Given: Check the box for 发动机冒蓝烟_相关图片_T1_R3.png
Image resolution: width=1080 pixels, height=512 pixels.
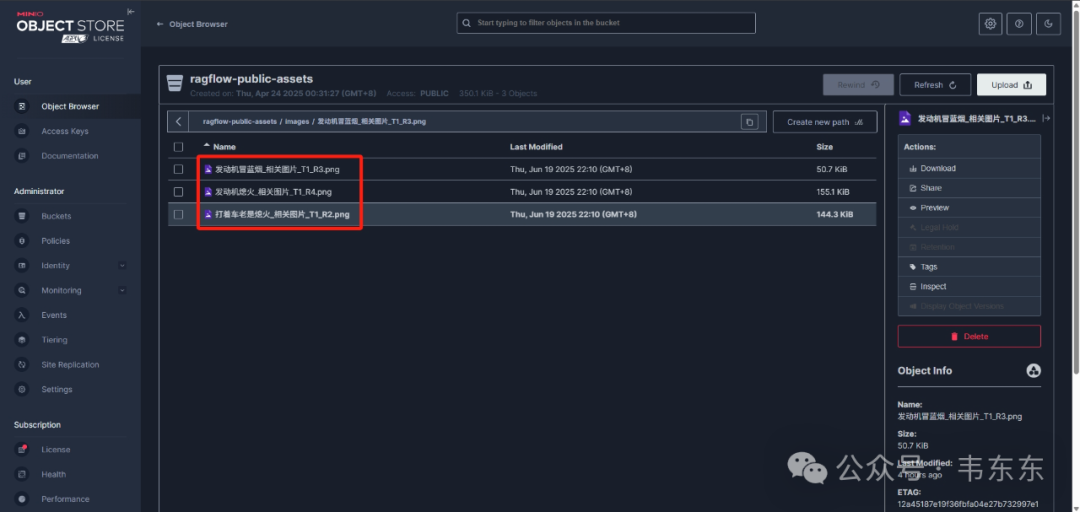Looking at the screenshot, I should click(179, 169).
